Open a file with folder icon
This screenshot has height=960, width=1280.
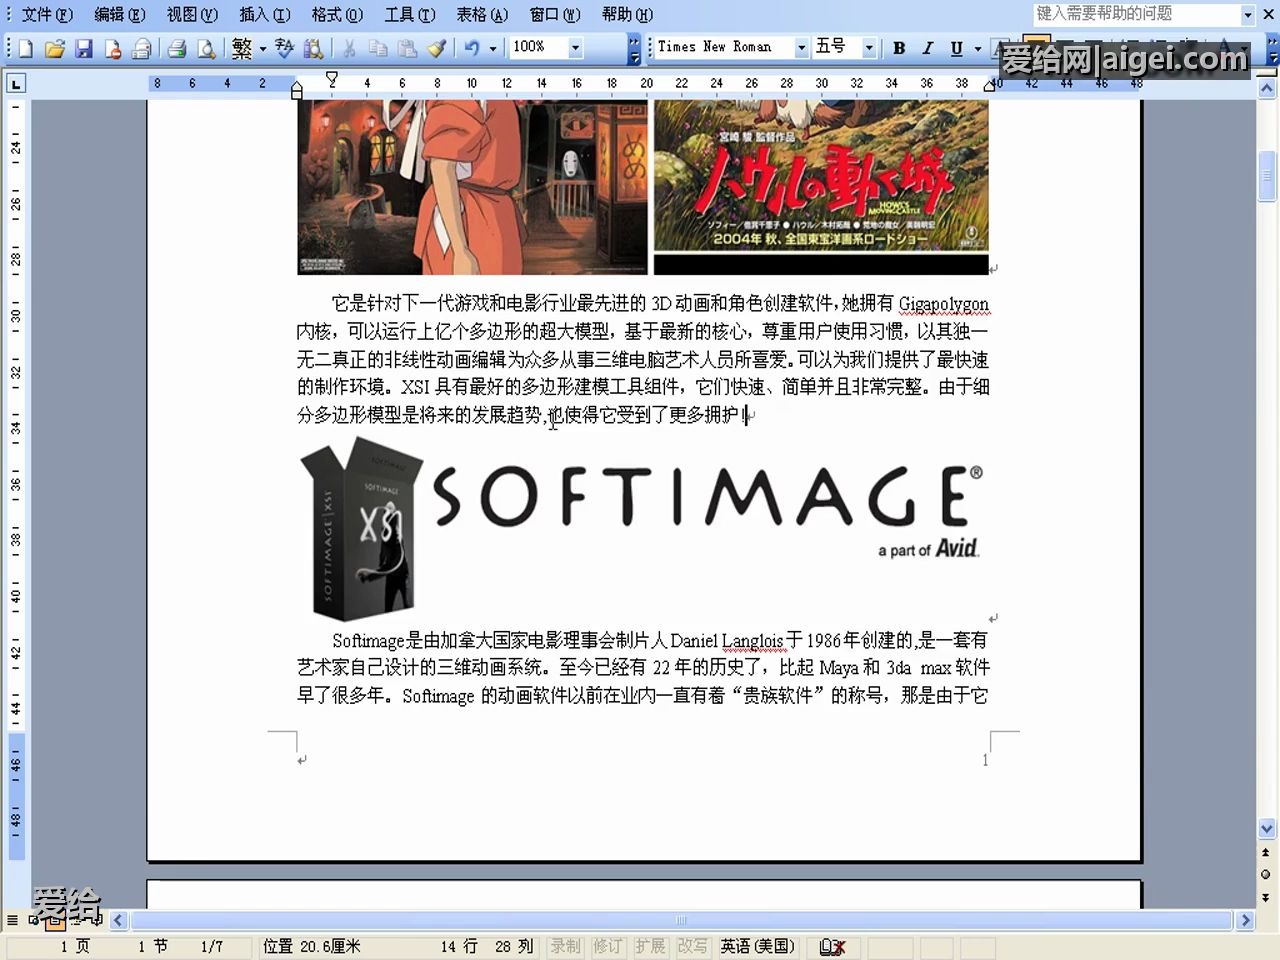click(55, 48)
